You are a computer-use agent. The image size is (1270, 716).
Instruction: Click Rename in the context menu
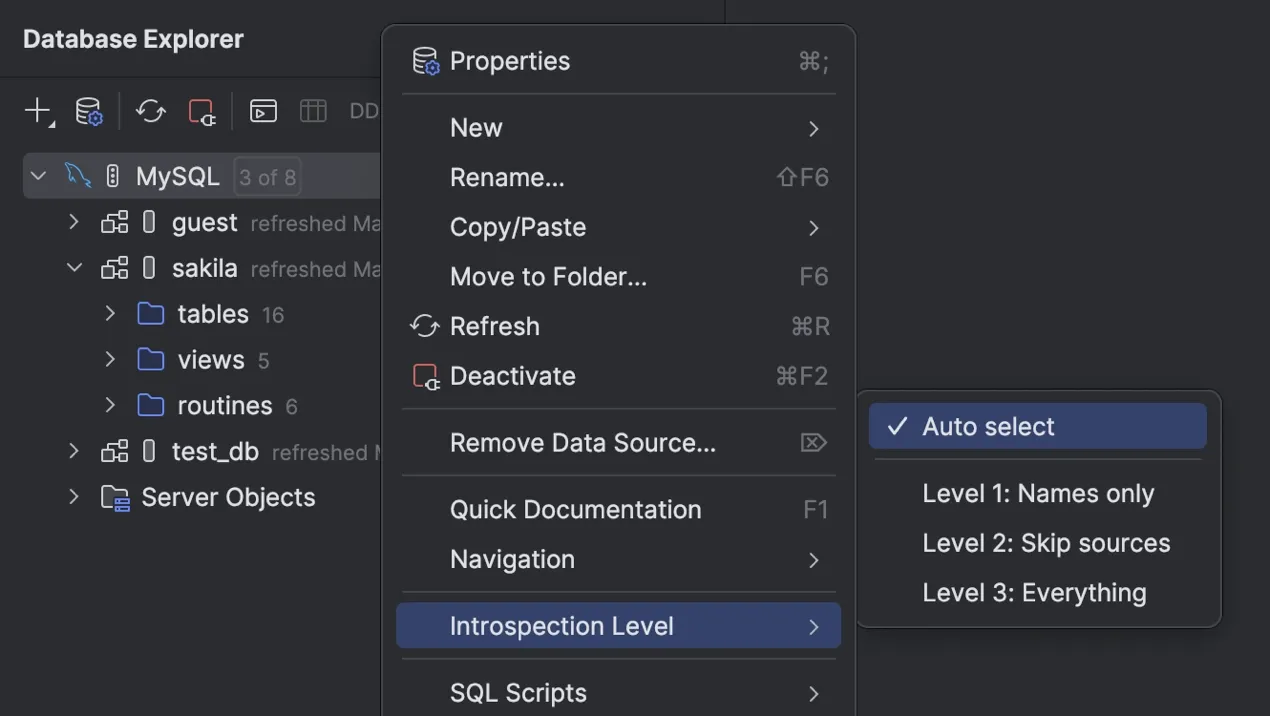[507, 178]
